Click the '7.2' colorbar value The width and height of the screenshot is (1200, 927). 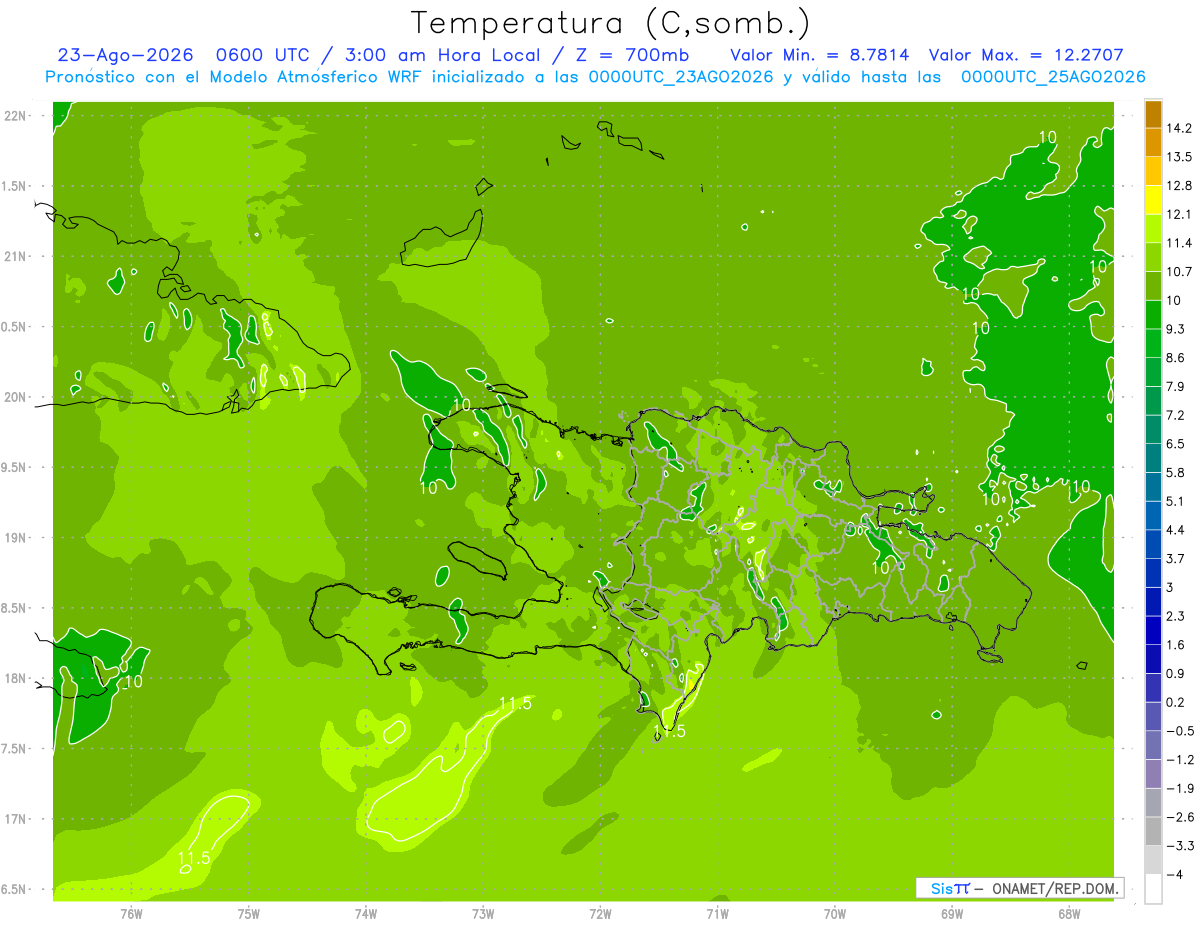(1176, 415)
